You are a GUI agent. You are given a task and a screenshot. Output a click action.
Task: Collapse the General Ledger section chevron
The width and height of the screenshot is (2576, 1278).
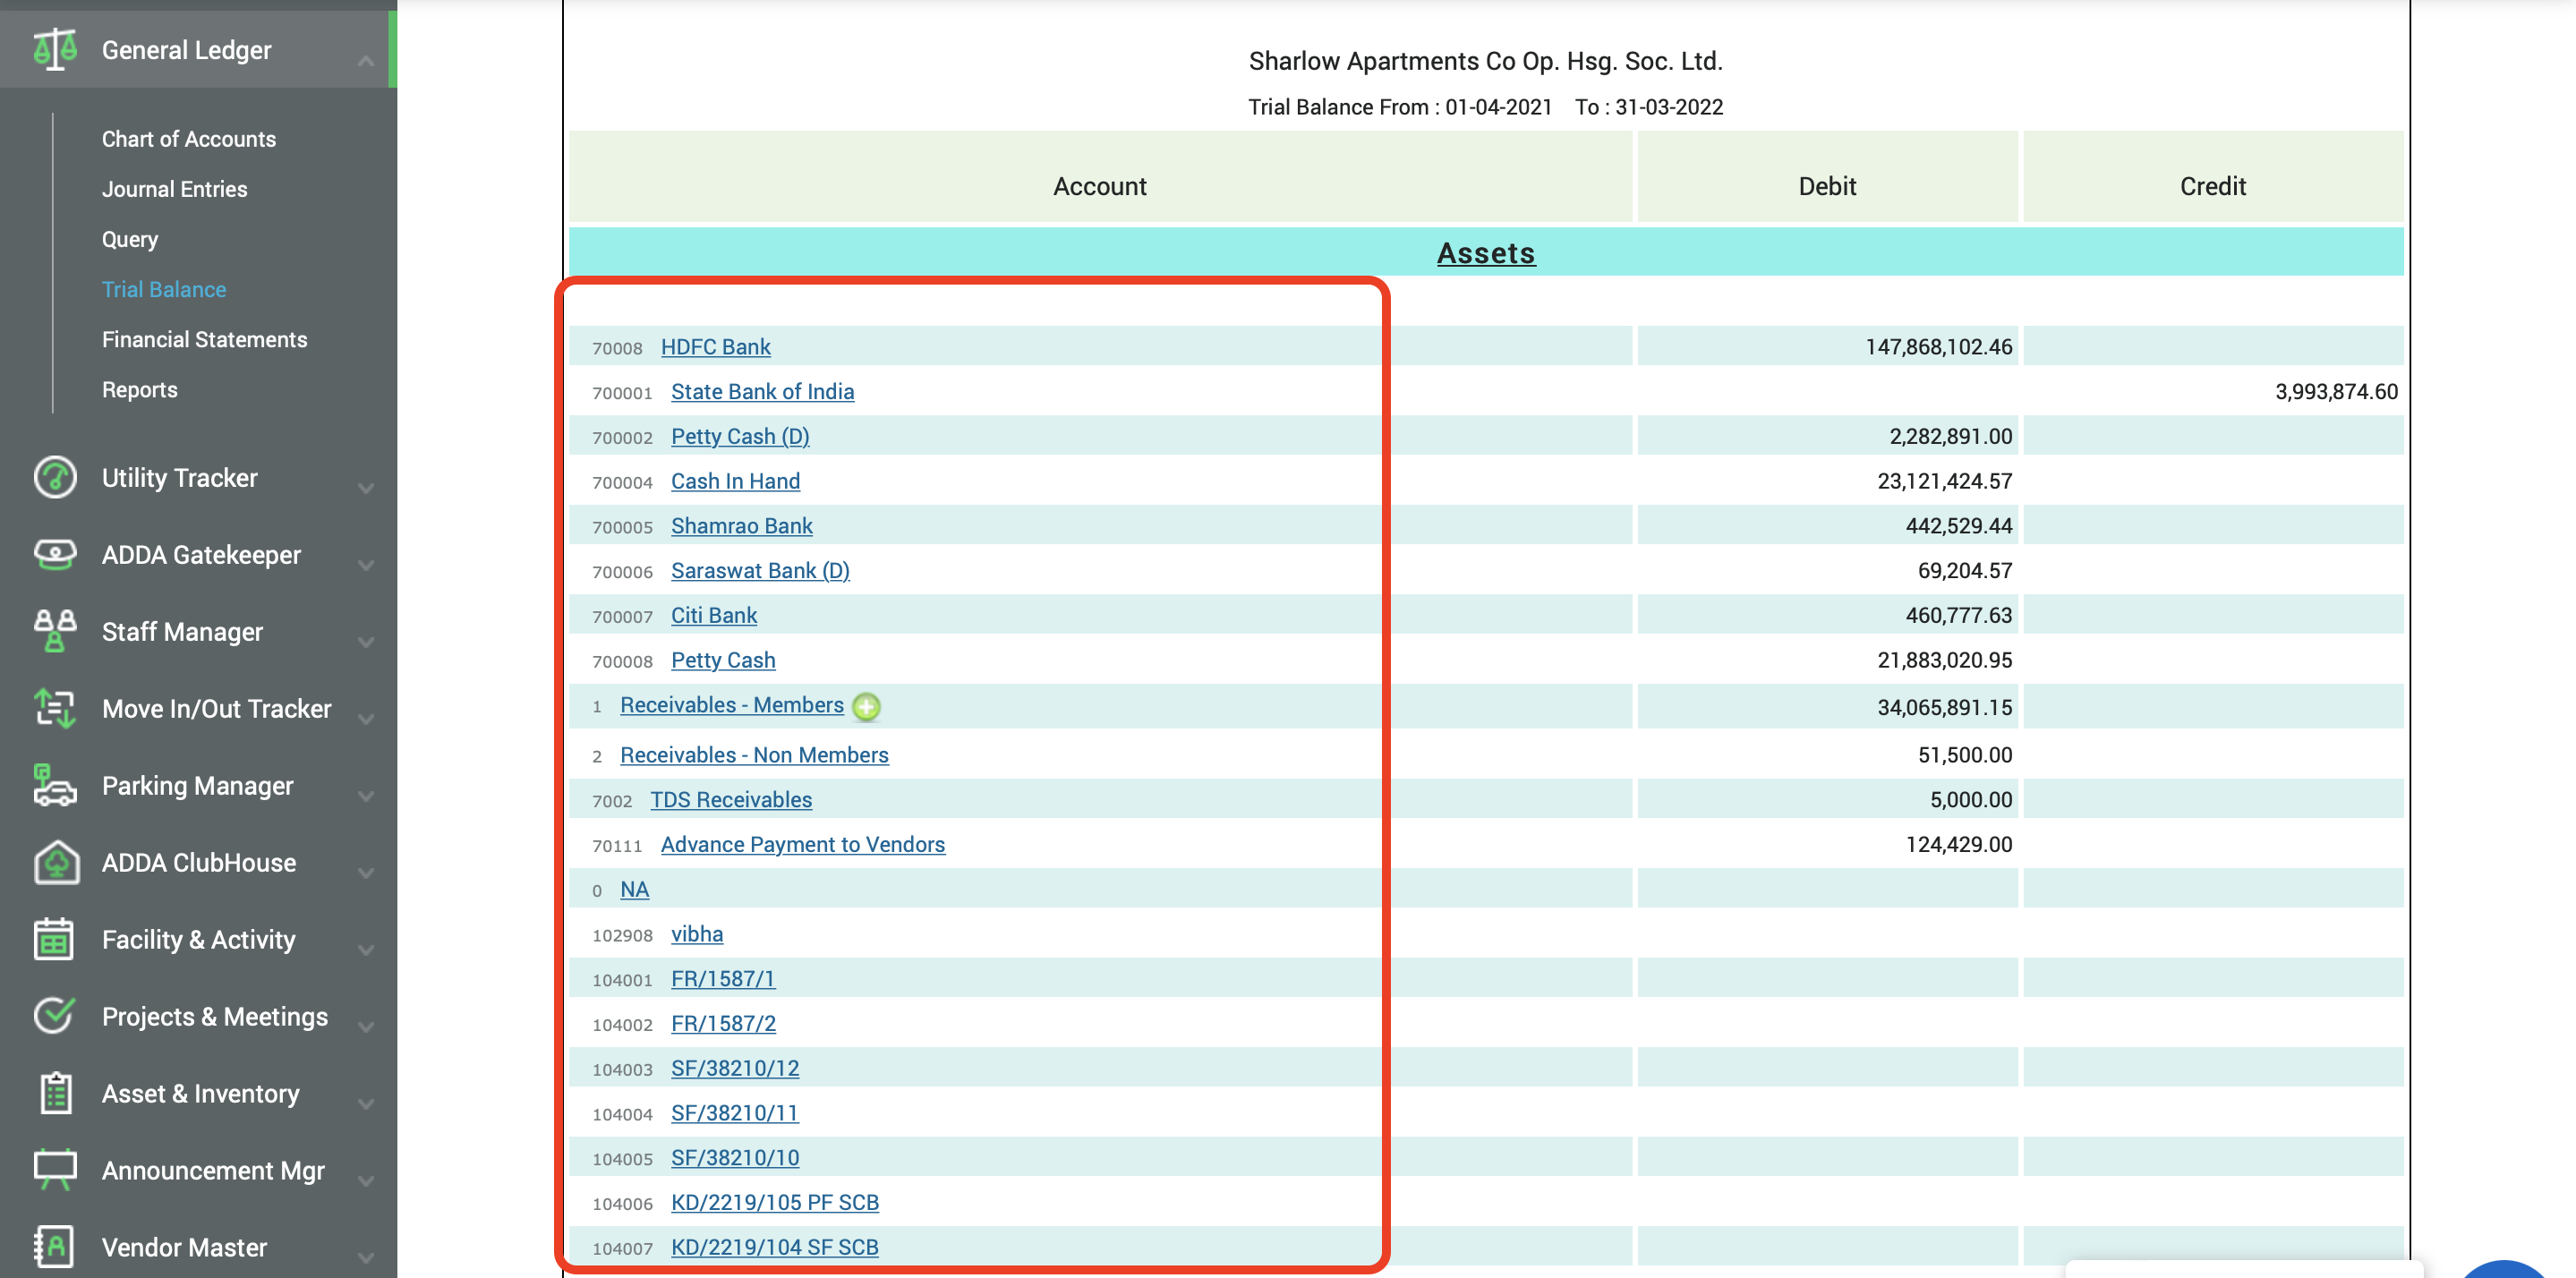366,60
